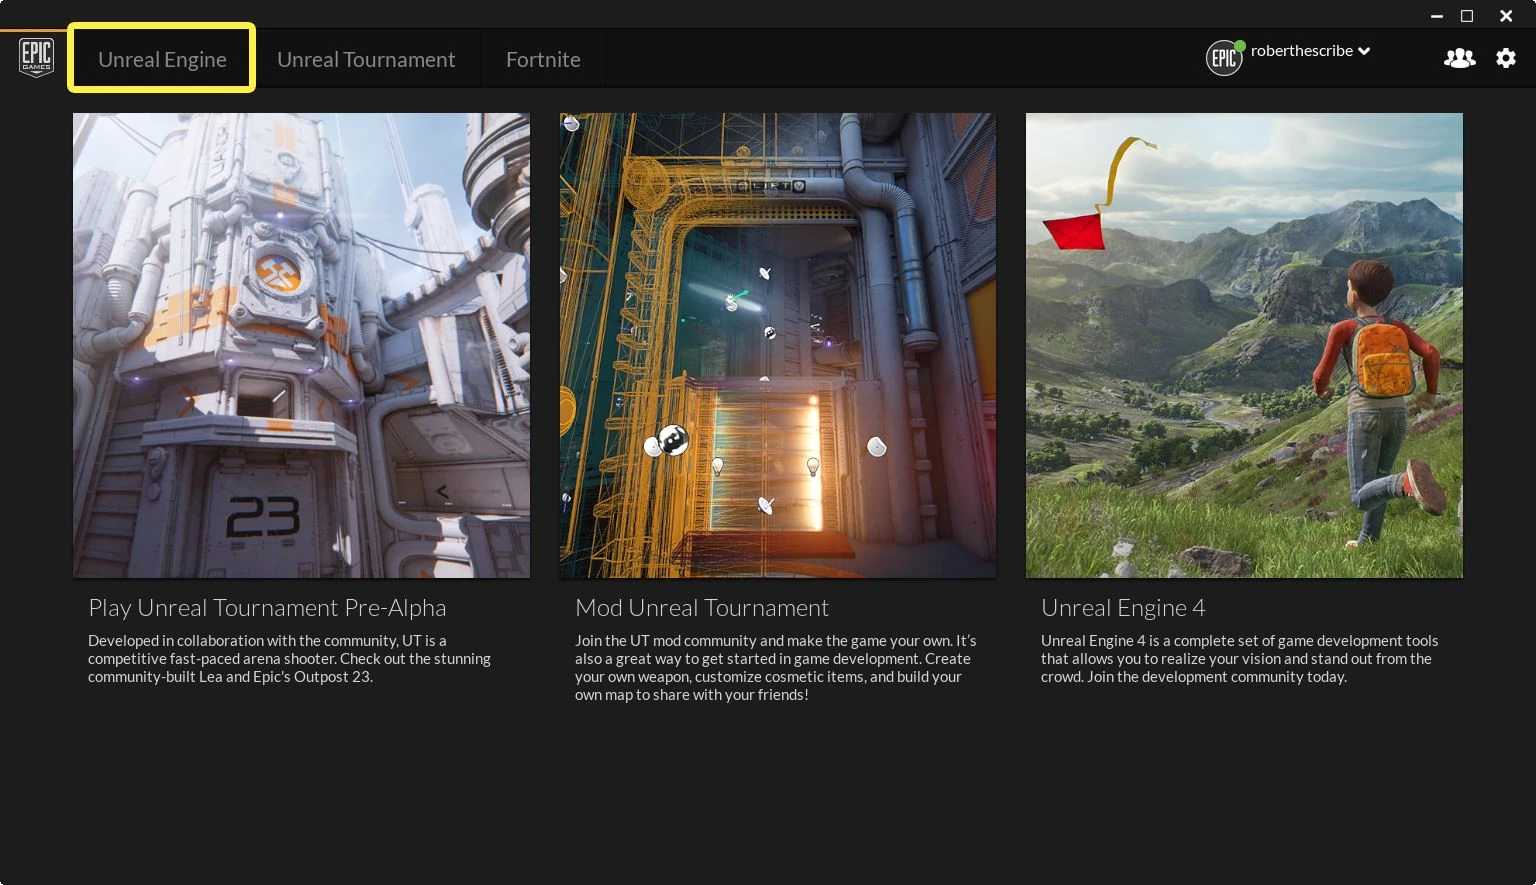
Task: Expand the roberthescribe account dropdown
Action: (1310, 51)
